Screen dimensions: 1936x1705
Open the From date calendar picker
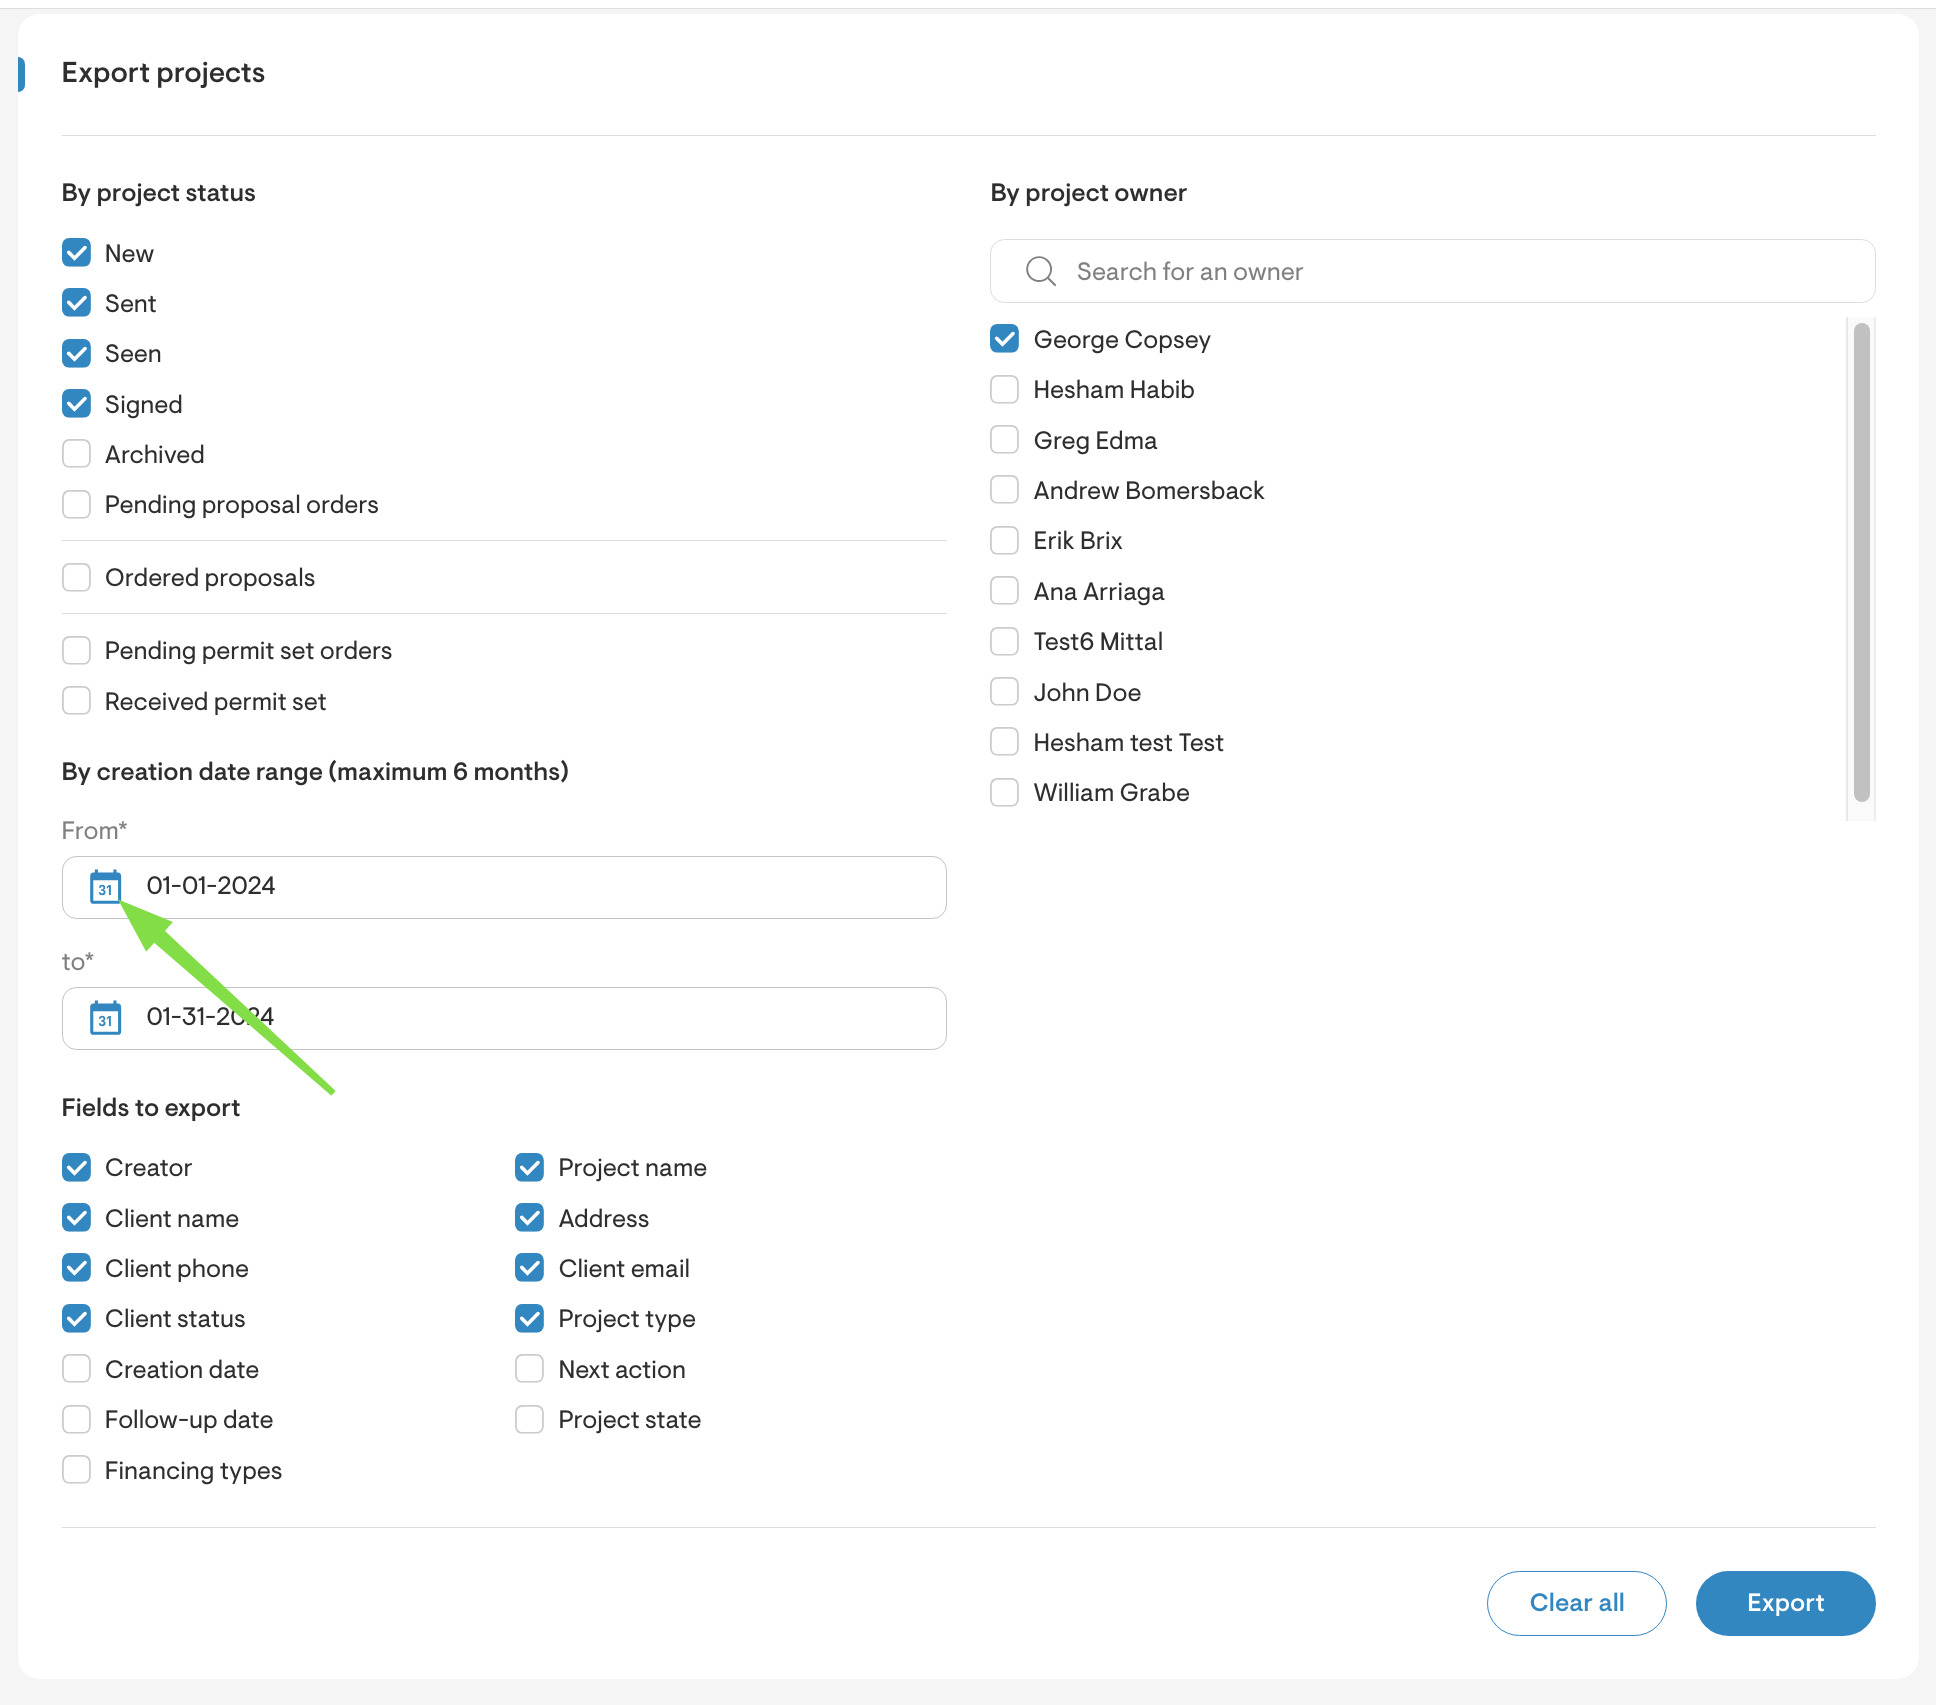click(x=106, y=887)
